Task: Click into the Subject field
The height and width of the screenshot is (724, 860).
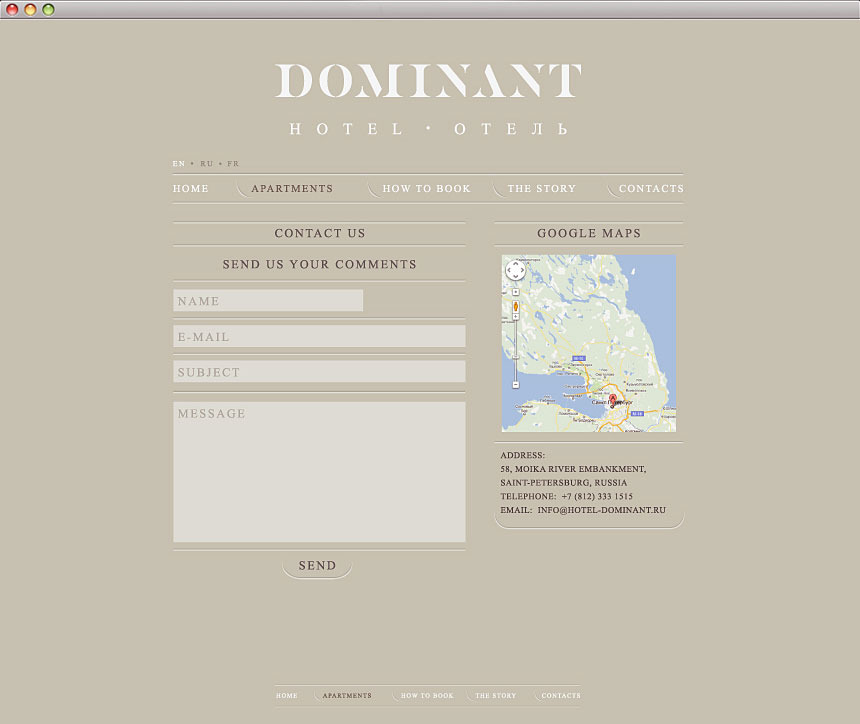Action: click(319, 372)
